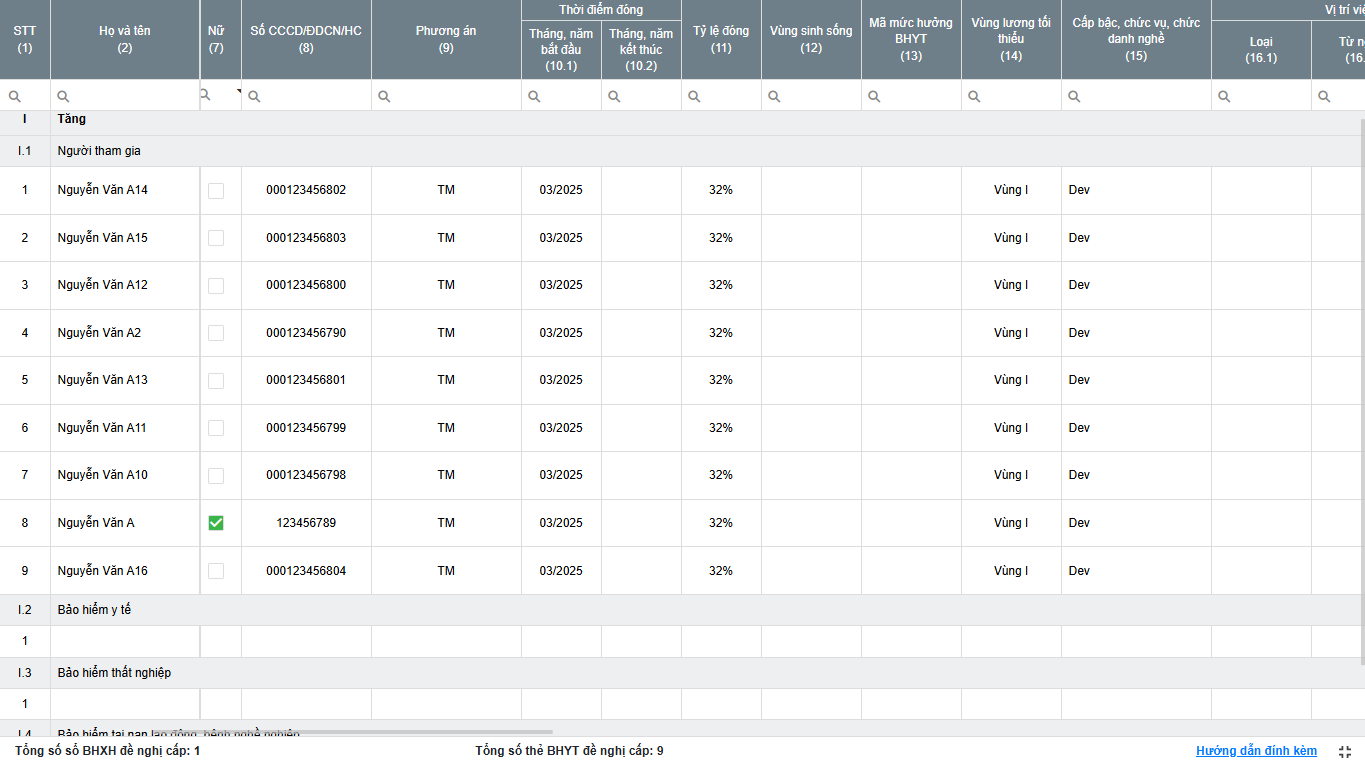
Task: Click search icon in Phương án filter
Action: [384, 97]
